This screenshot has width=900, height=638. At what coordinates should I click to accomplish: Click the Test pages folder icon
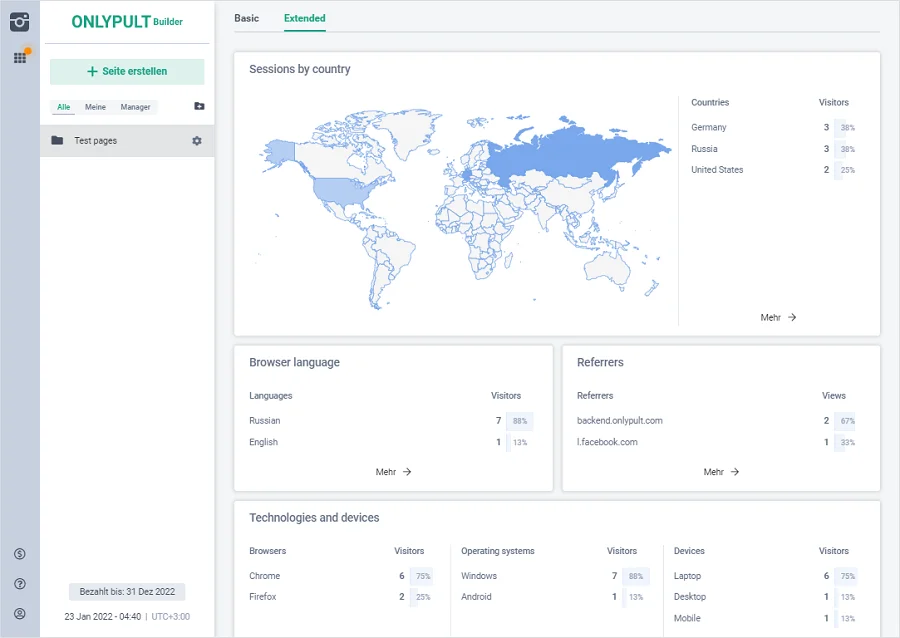pos(57,141)
